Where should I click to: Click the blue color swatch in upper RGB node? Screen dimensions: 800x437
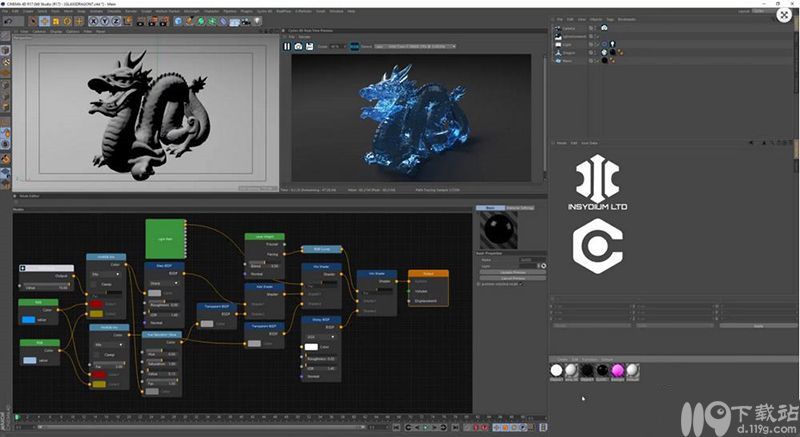[29, 320]
